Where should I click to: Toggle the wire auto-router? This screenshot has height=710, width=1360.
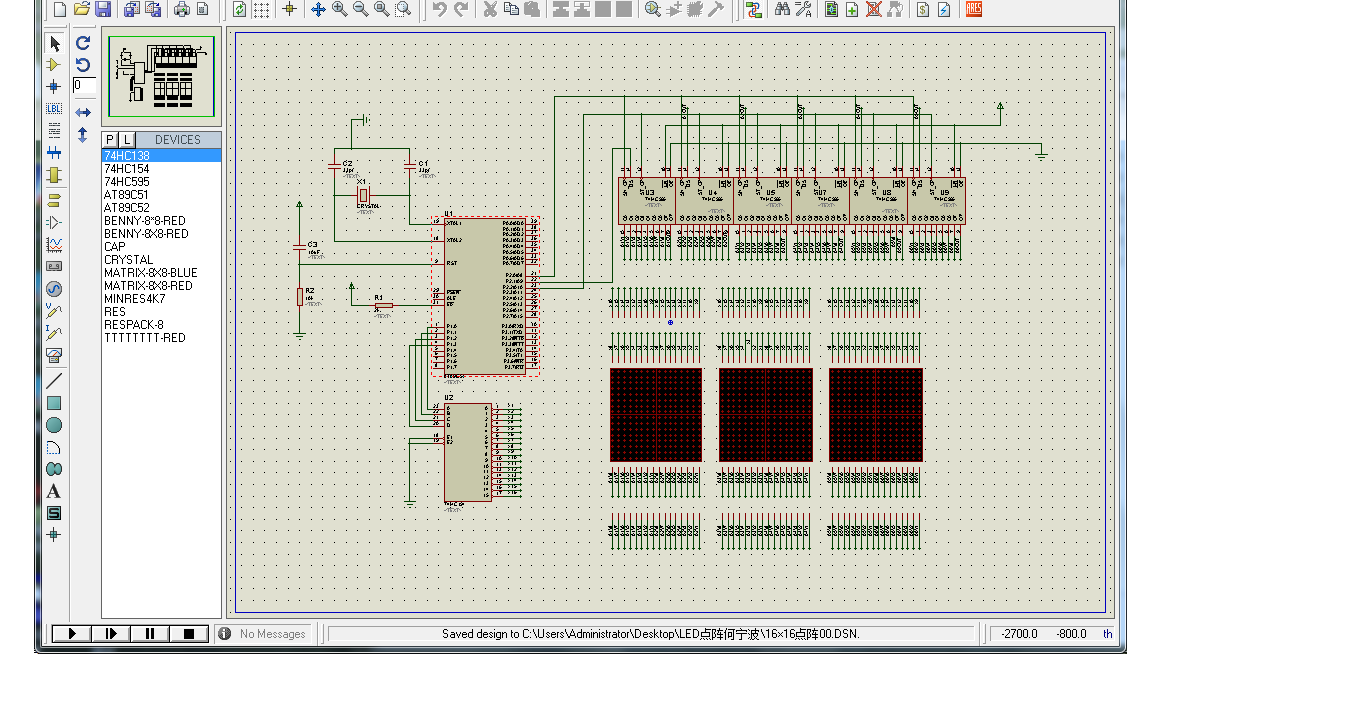(753, 9)
